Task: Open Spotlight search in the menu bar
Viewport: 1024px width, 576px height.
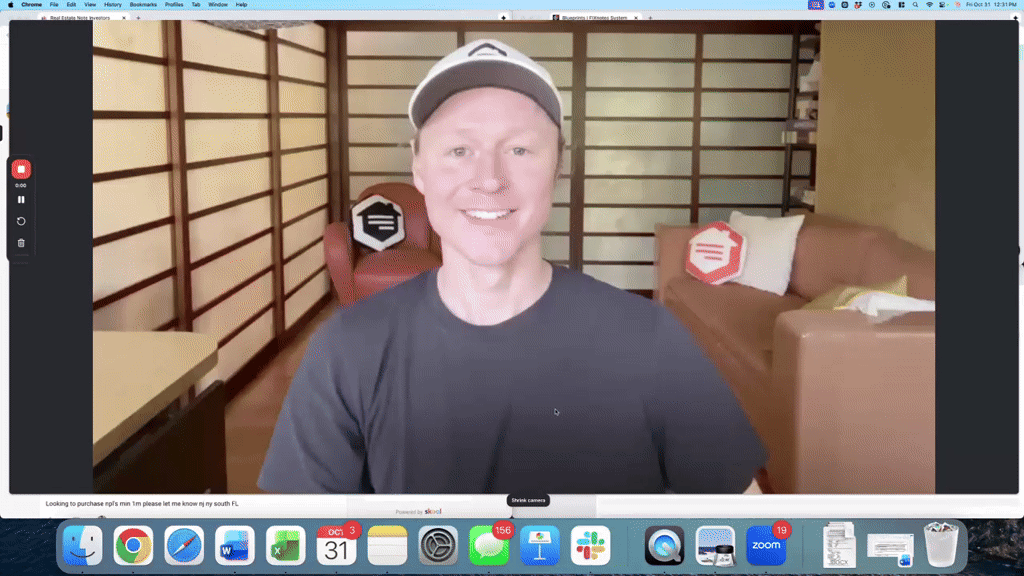Action: point(915,5)
